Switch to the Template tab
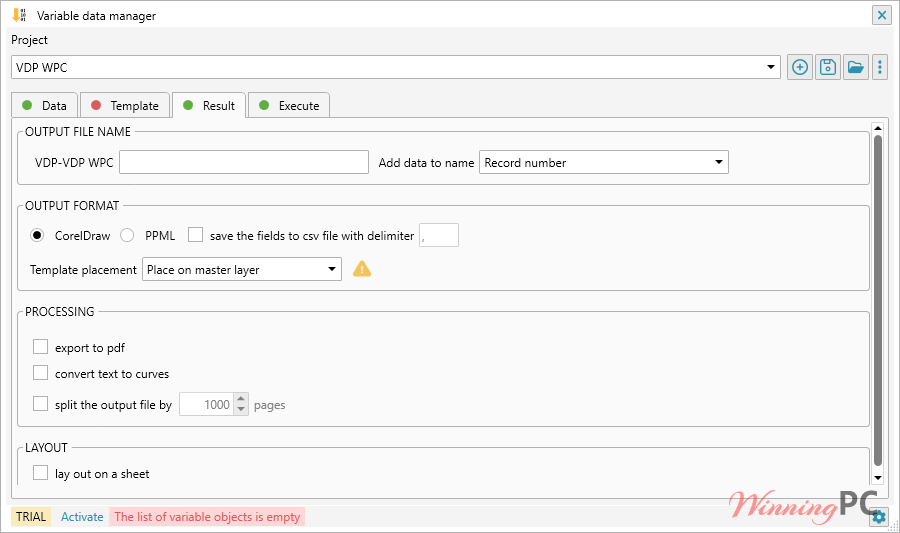Screen dimensions: 900x533 pos(125,106)
